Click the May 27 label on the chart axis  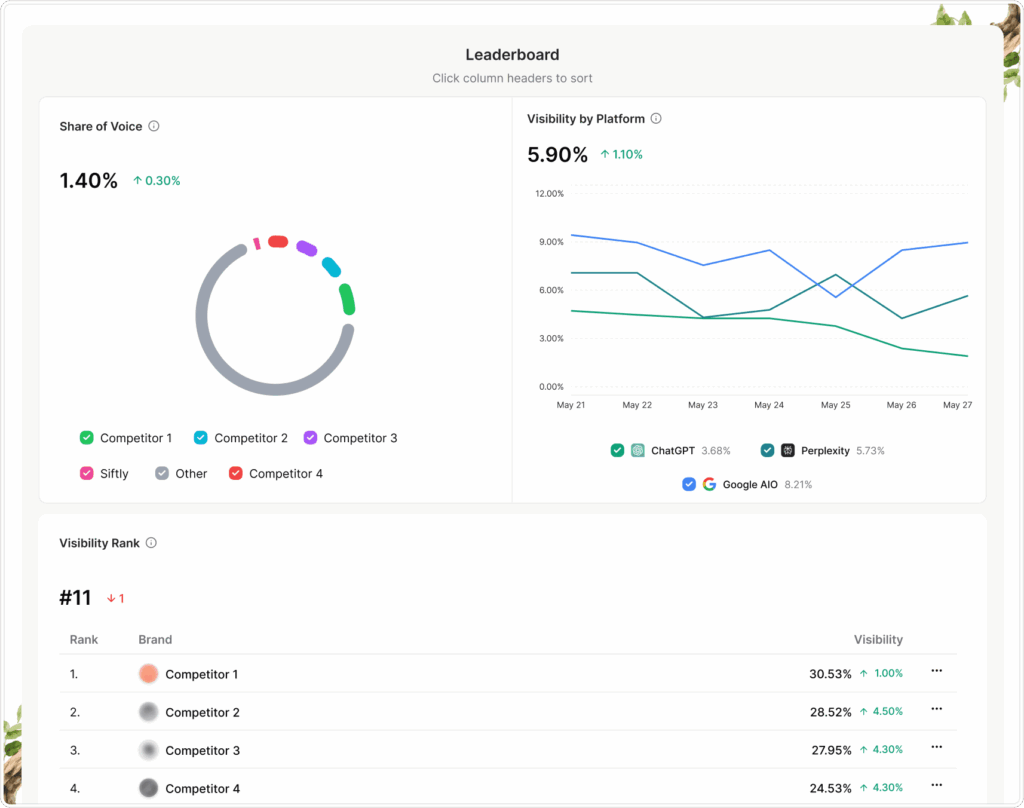957,405
